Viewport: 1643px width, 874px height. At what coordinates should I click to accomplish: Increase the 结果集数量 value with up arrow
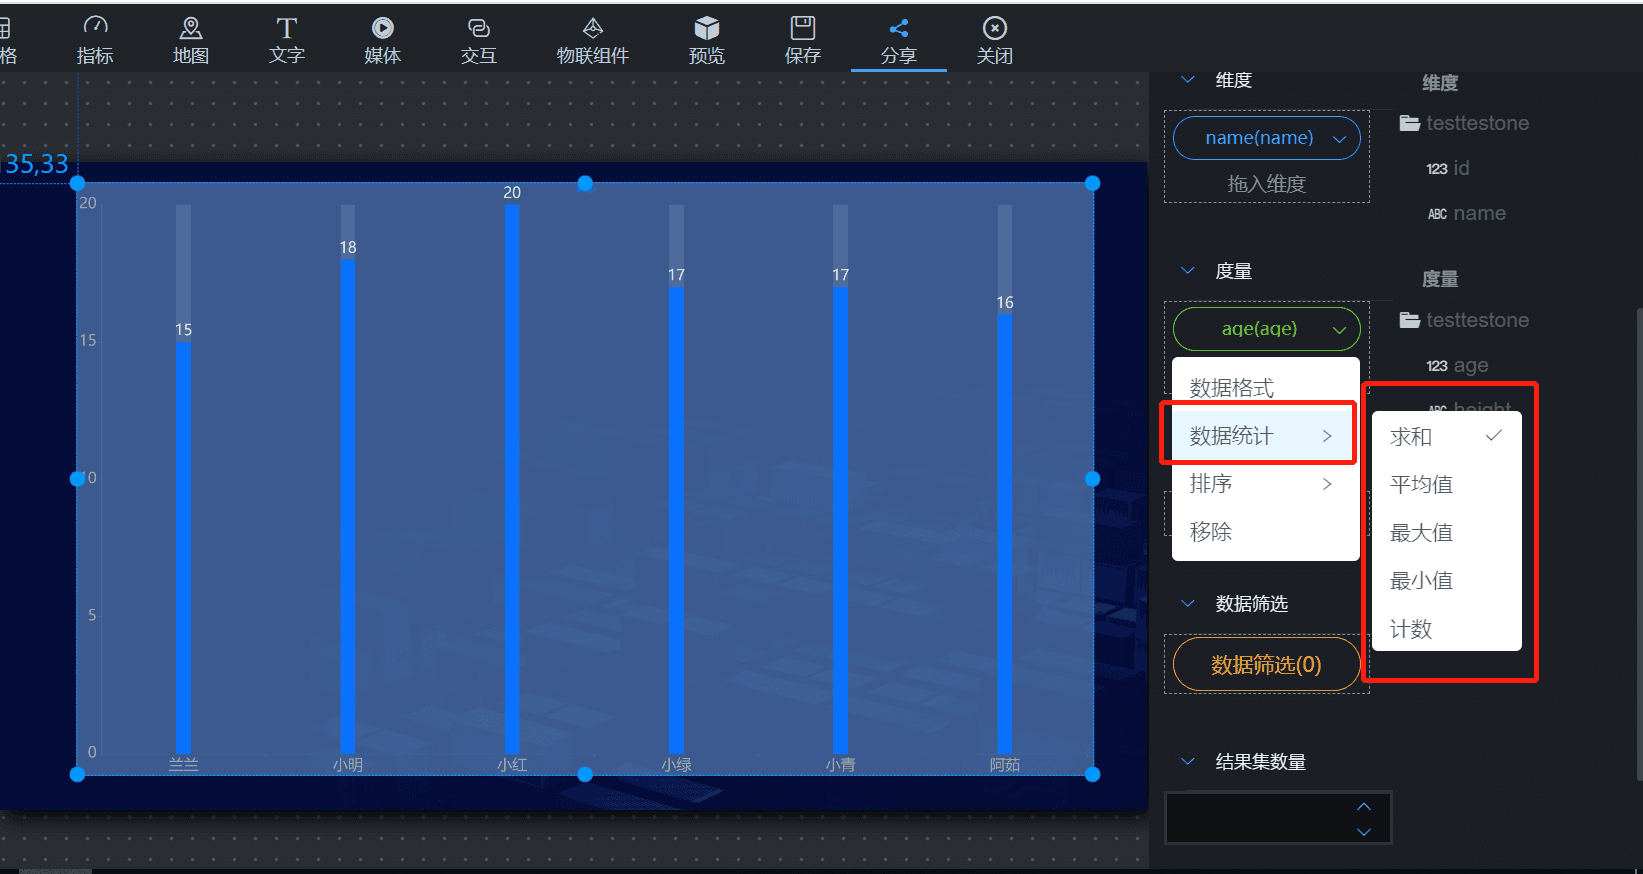pos(1364,807)
